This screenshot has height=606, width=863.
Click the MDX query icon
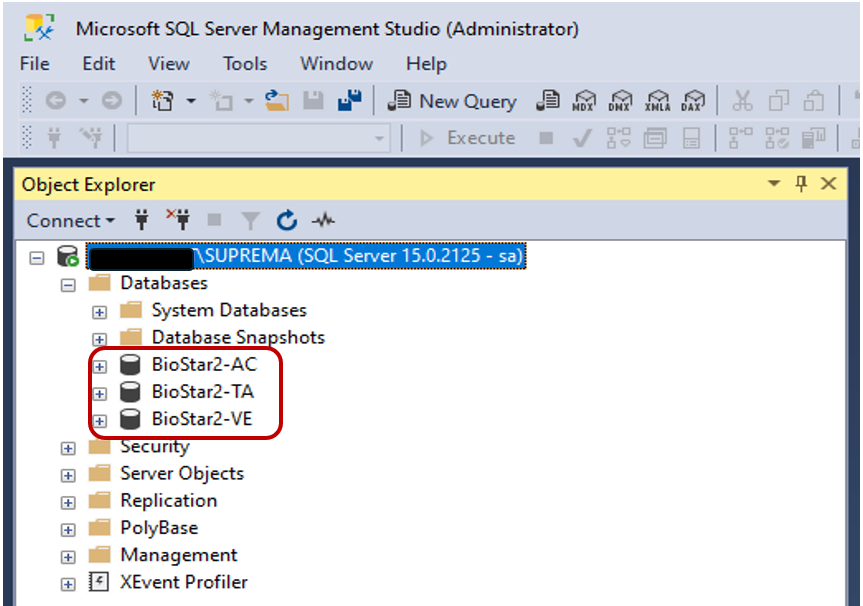(583, 101)
